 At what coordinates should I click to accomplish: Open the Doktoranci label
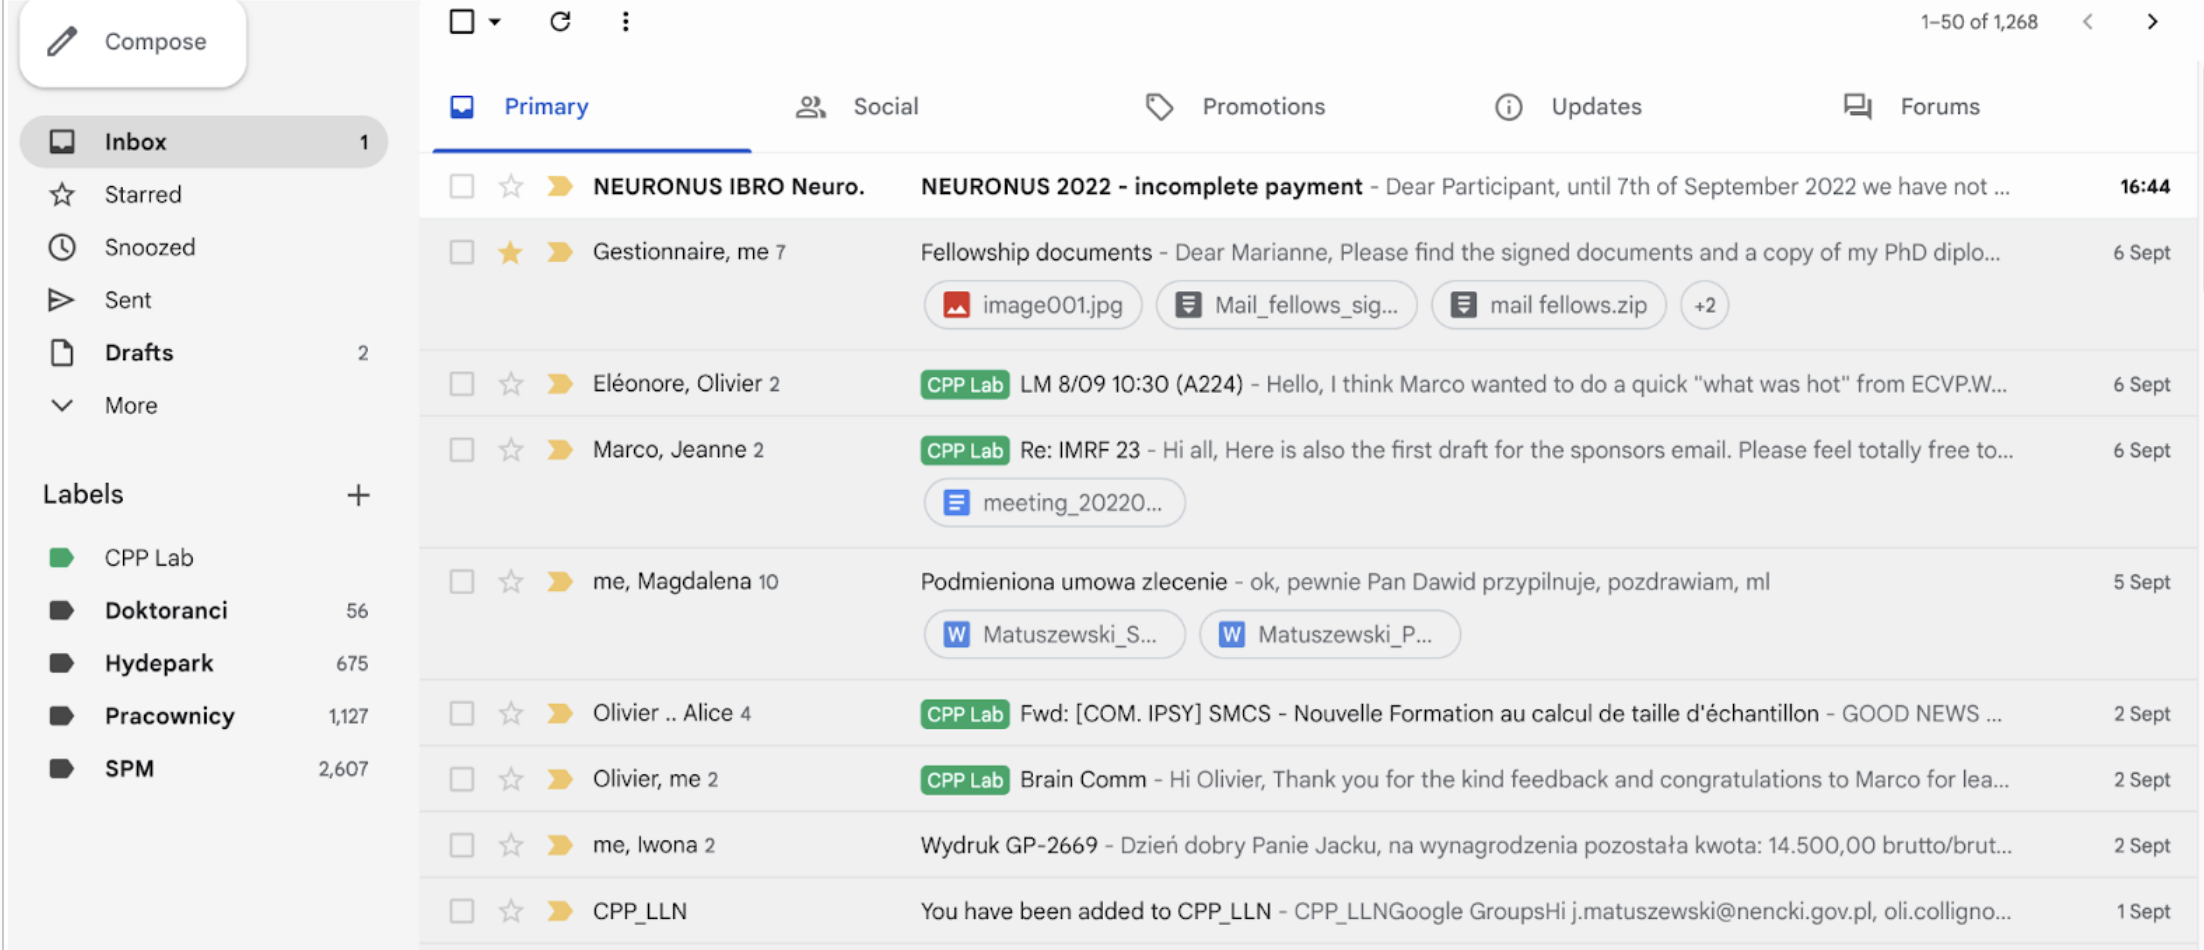tap(204, 611)
